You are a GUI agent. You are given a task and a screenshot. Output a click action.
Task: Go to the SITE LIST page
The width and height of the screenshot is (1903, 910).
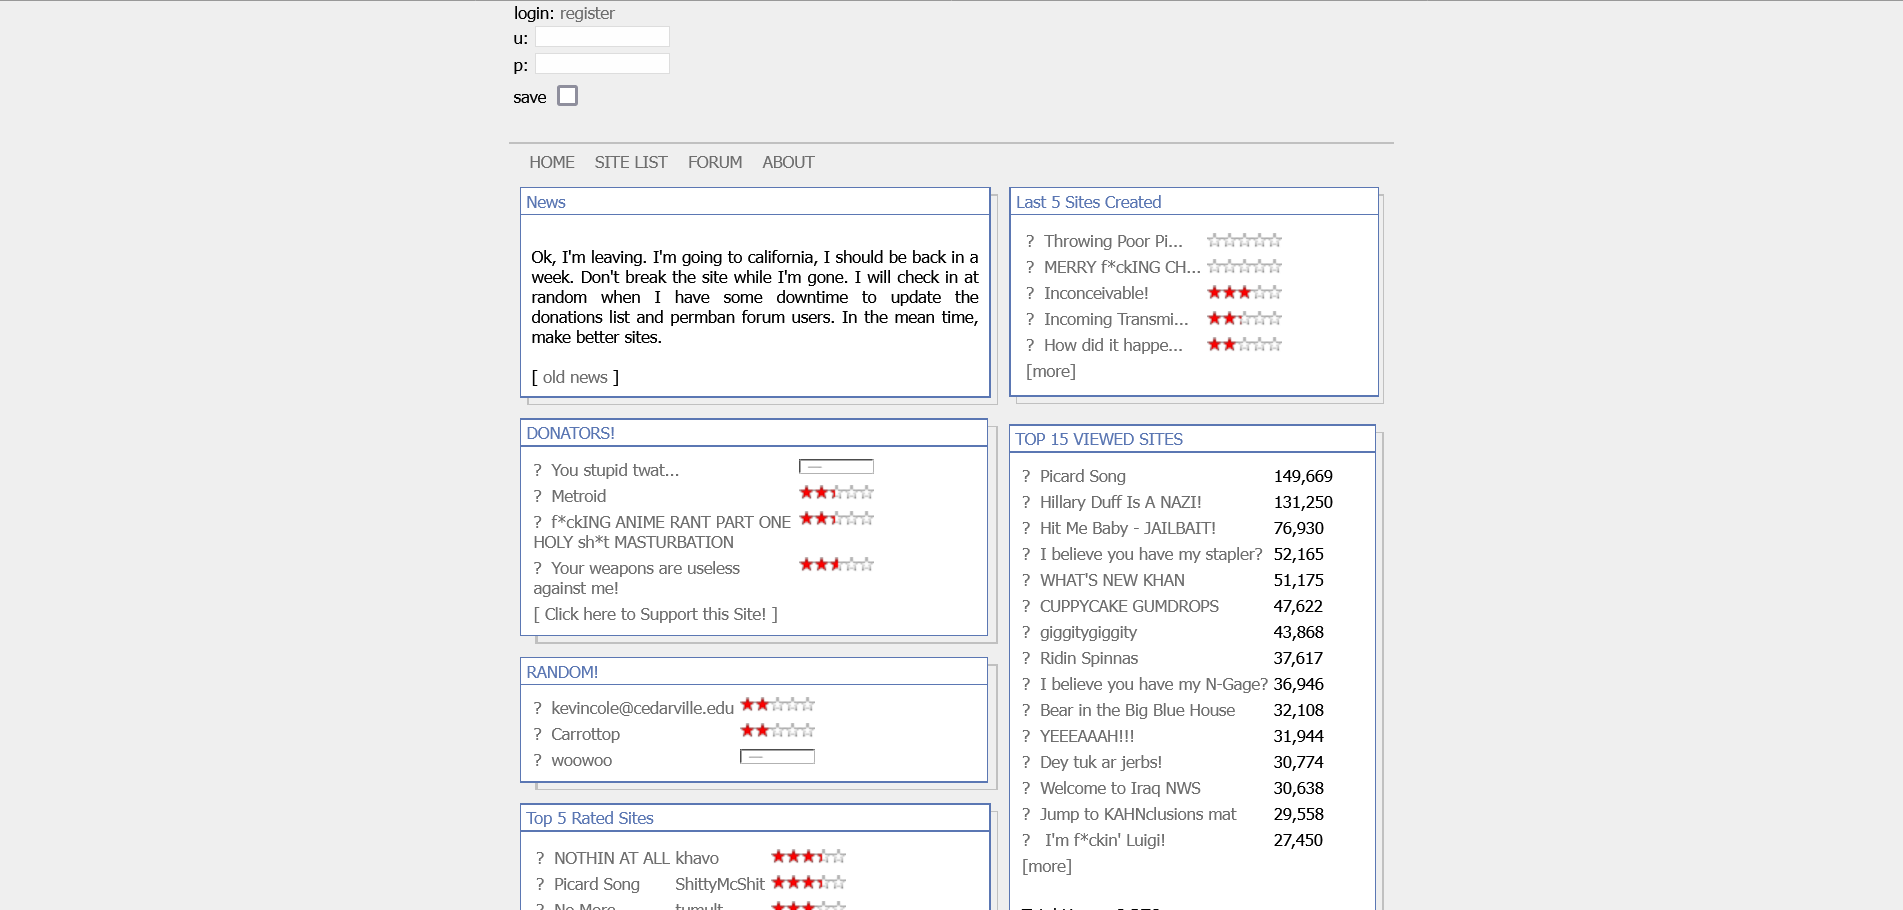(x=631, y=162)
